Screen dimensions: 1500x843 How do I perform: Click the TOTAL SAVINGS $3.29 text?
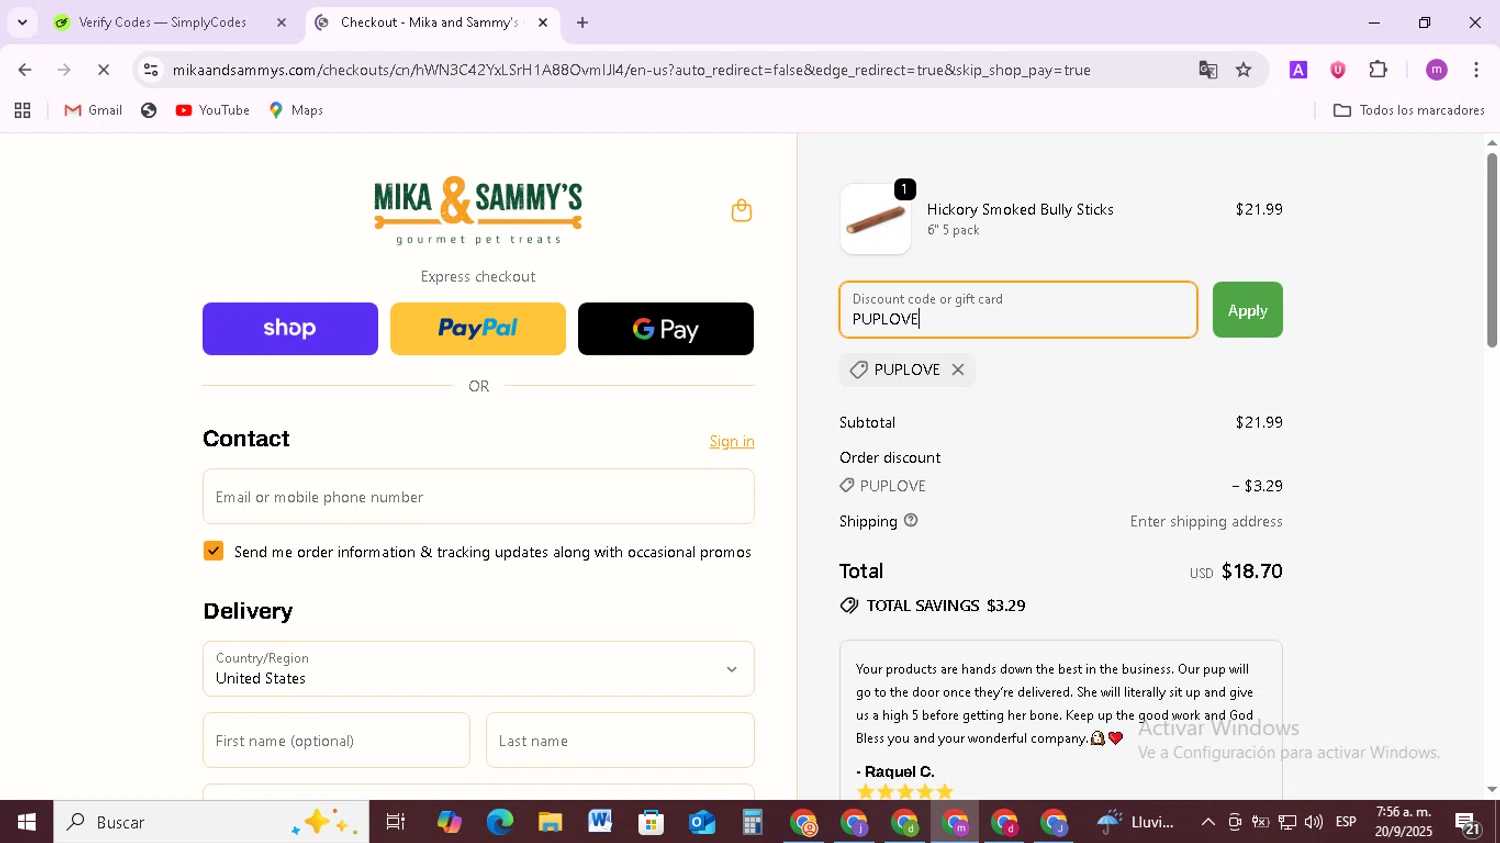pos(945,605)
